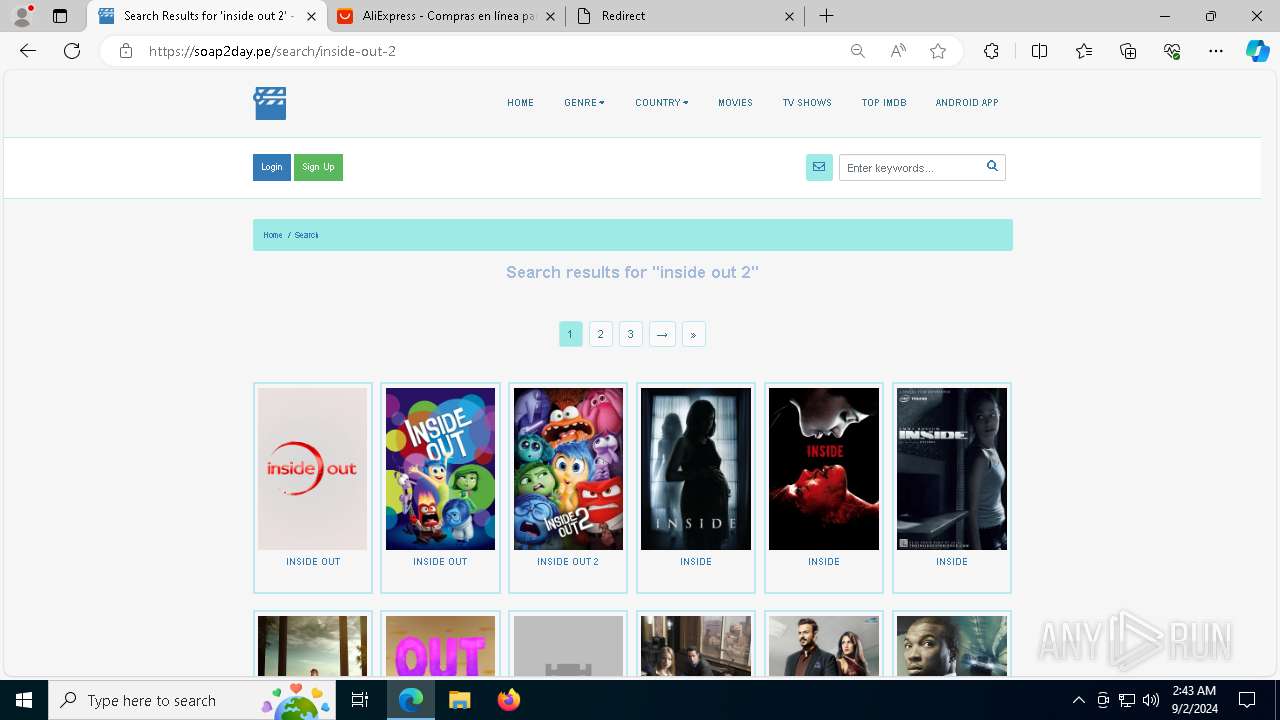Click Microsoft Edge taskbar icon
This screenshot has height=720, width=1280.
tap(411, 700)
